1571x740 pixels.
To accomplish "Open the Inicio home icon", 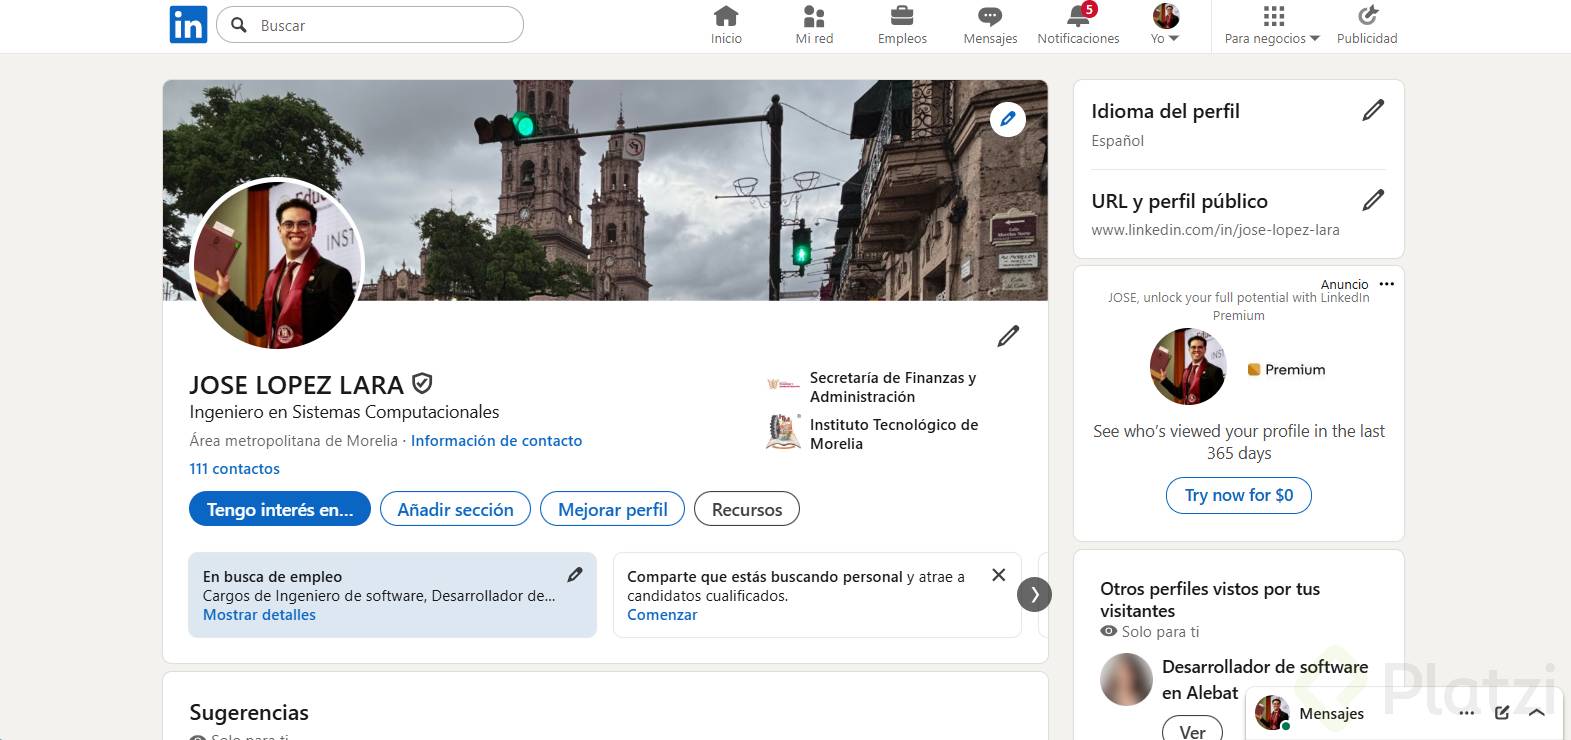I will [x=726, y=16].
